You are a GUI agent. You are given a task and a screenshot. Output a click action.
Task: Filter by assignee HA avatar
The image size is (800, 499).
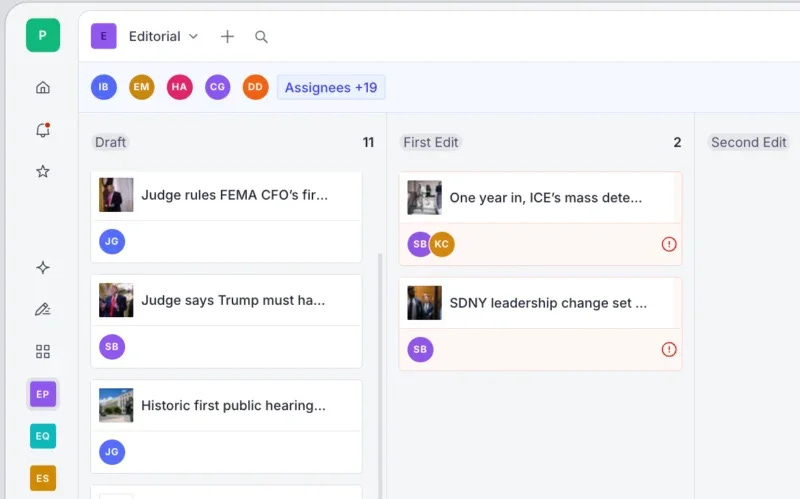click(x=180, y=87)
